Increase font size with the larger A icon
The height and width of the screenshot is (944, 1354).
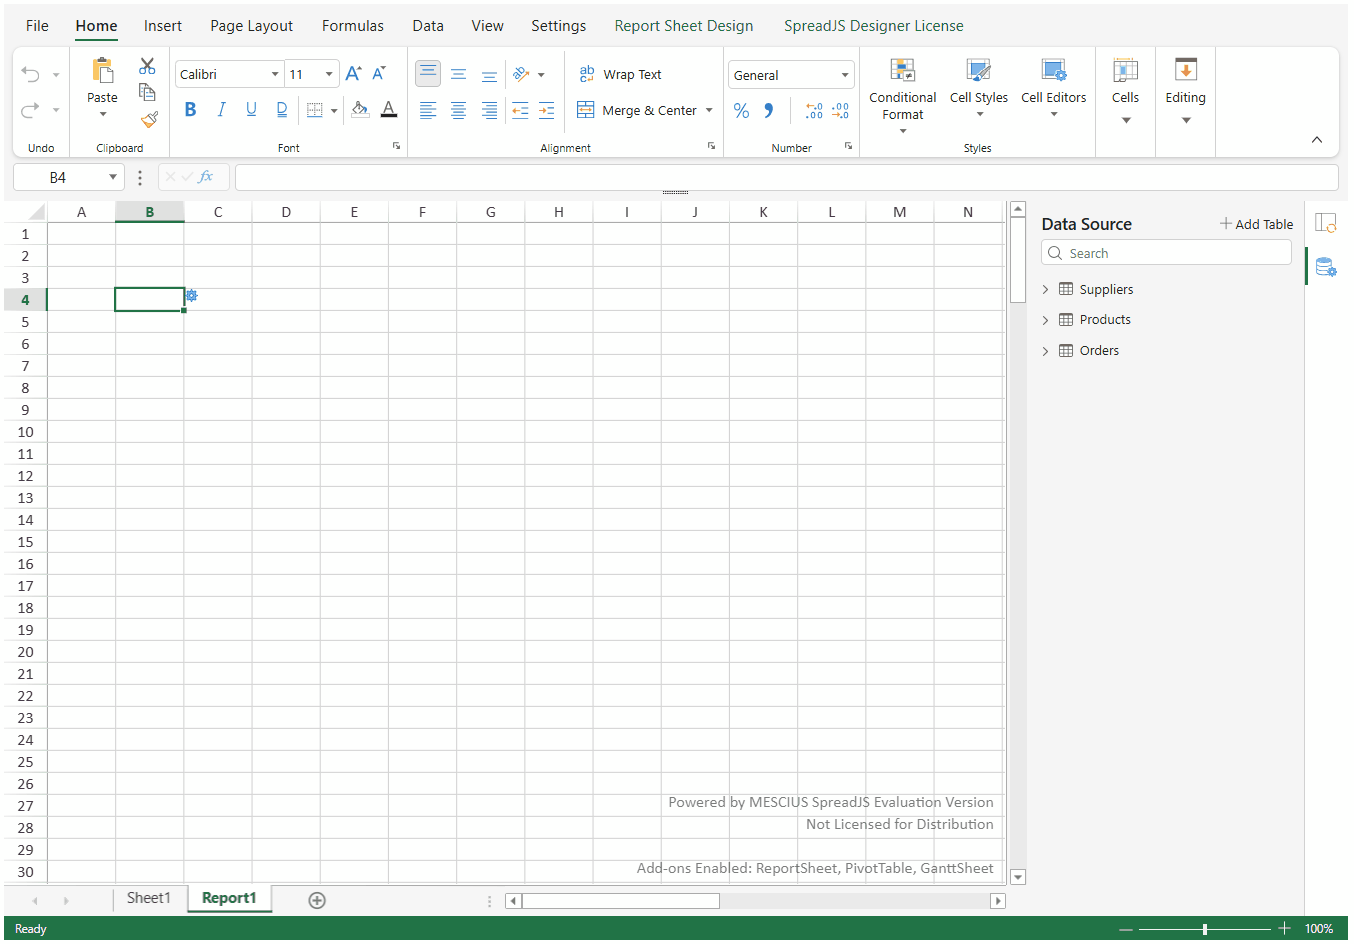(353, 74)
